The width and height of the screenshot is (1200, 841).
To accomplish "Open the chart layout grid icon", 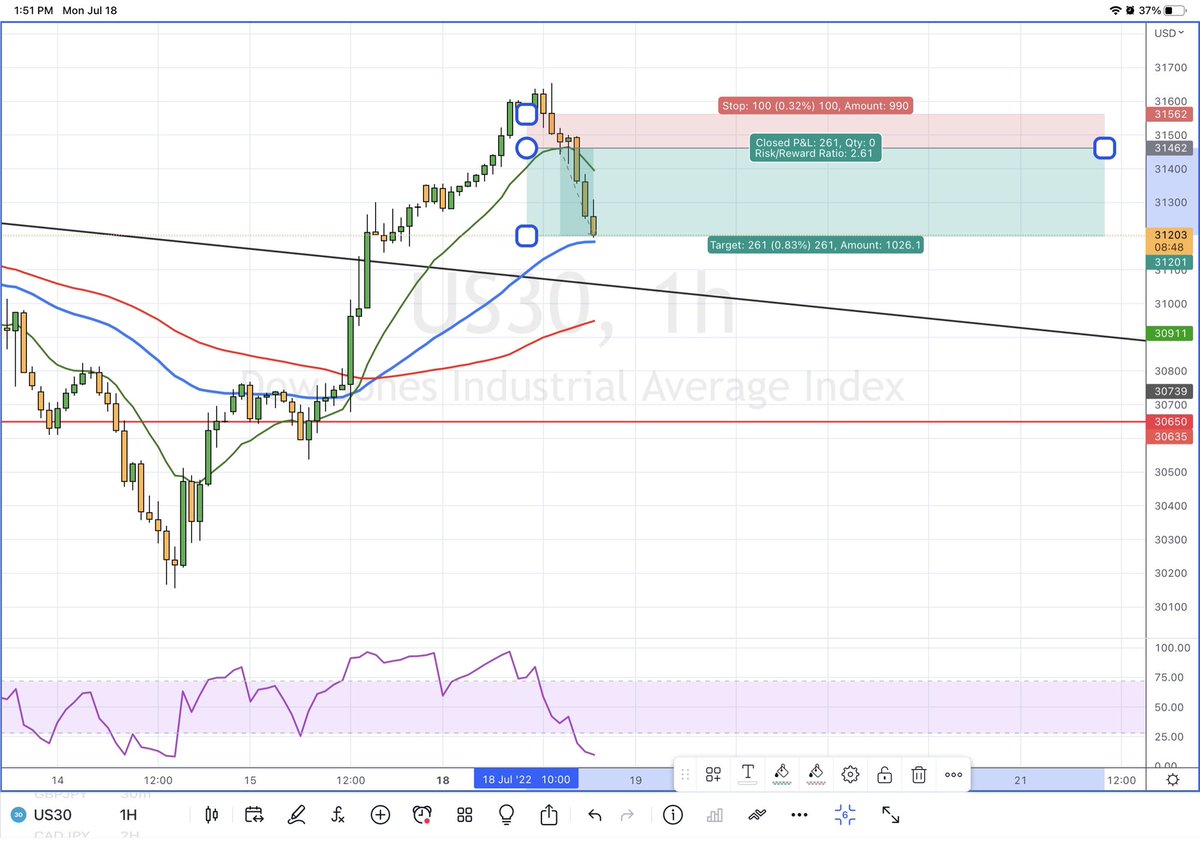I will point(464,815).
